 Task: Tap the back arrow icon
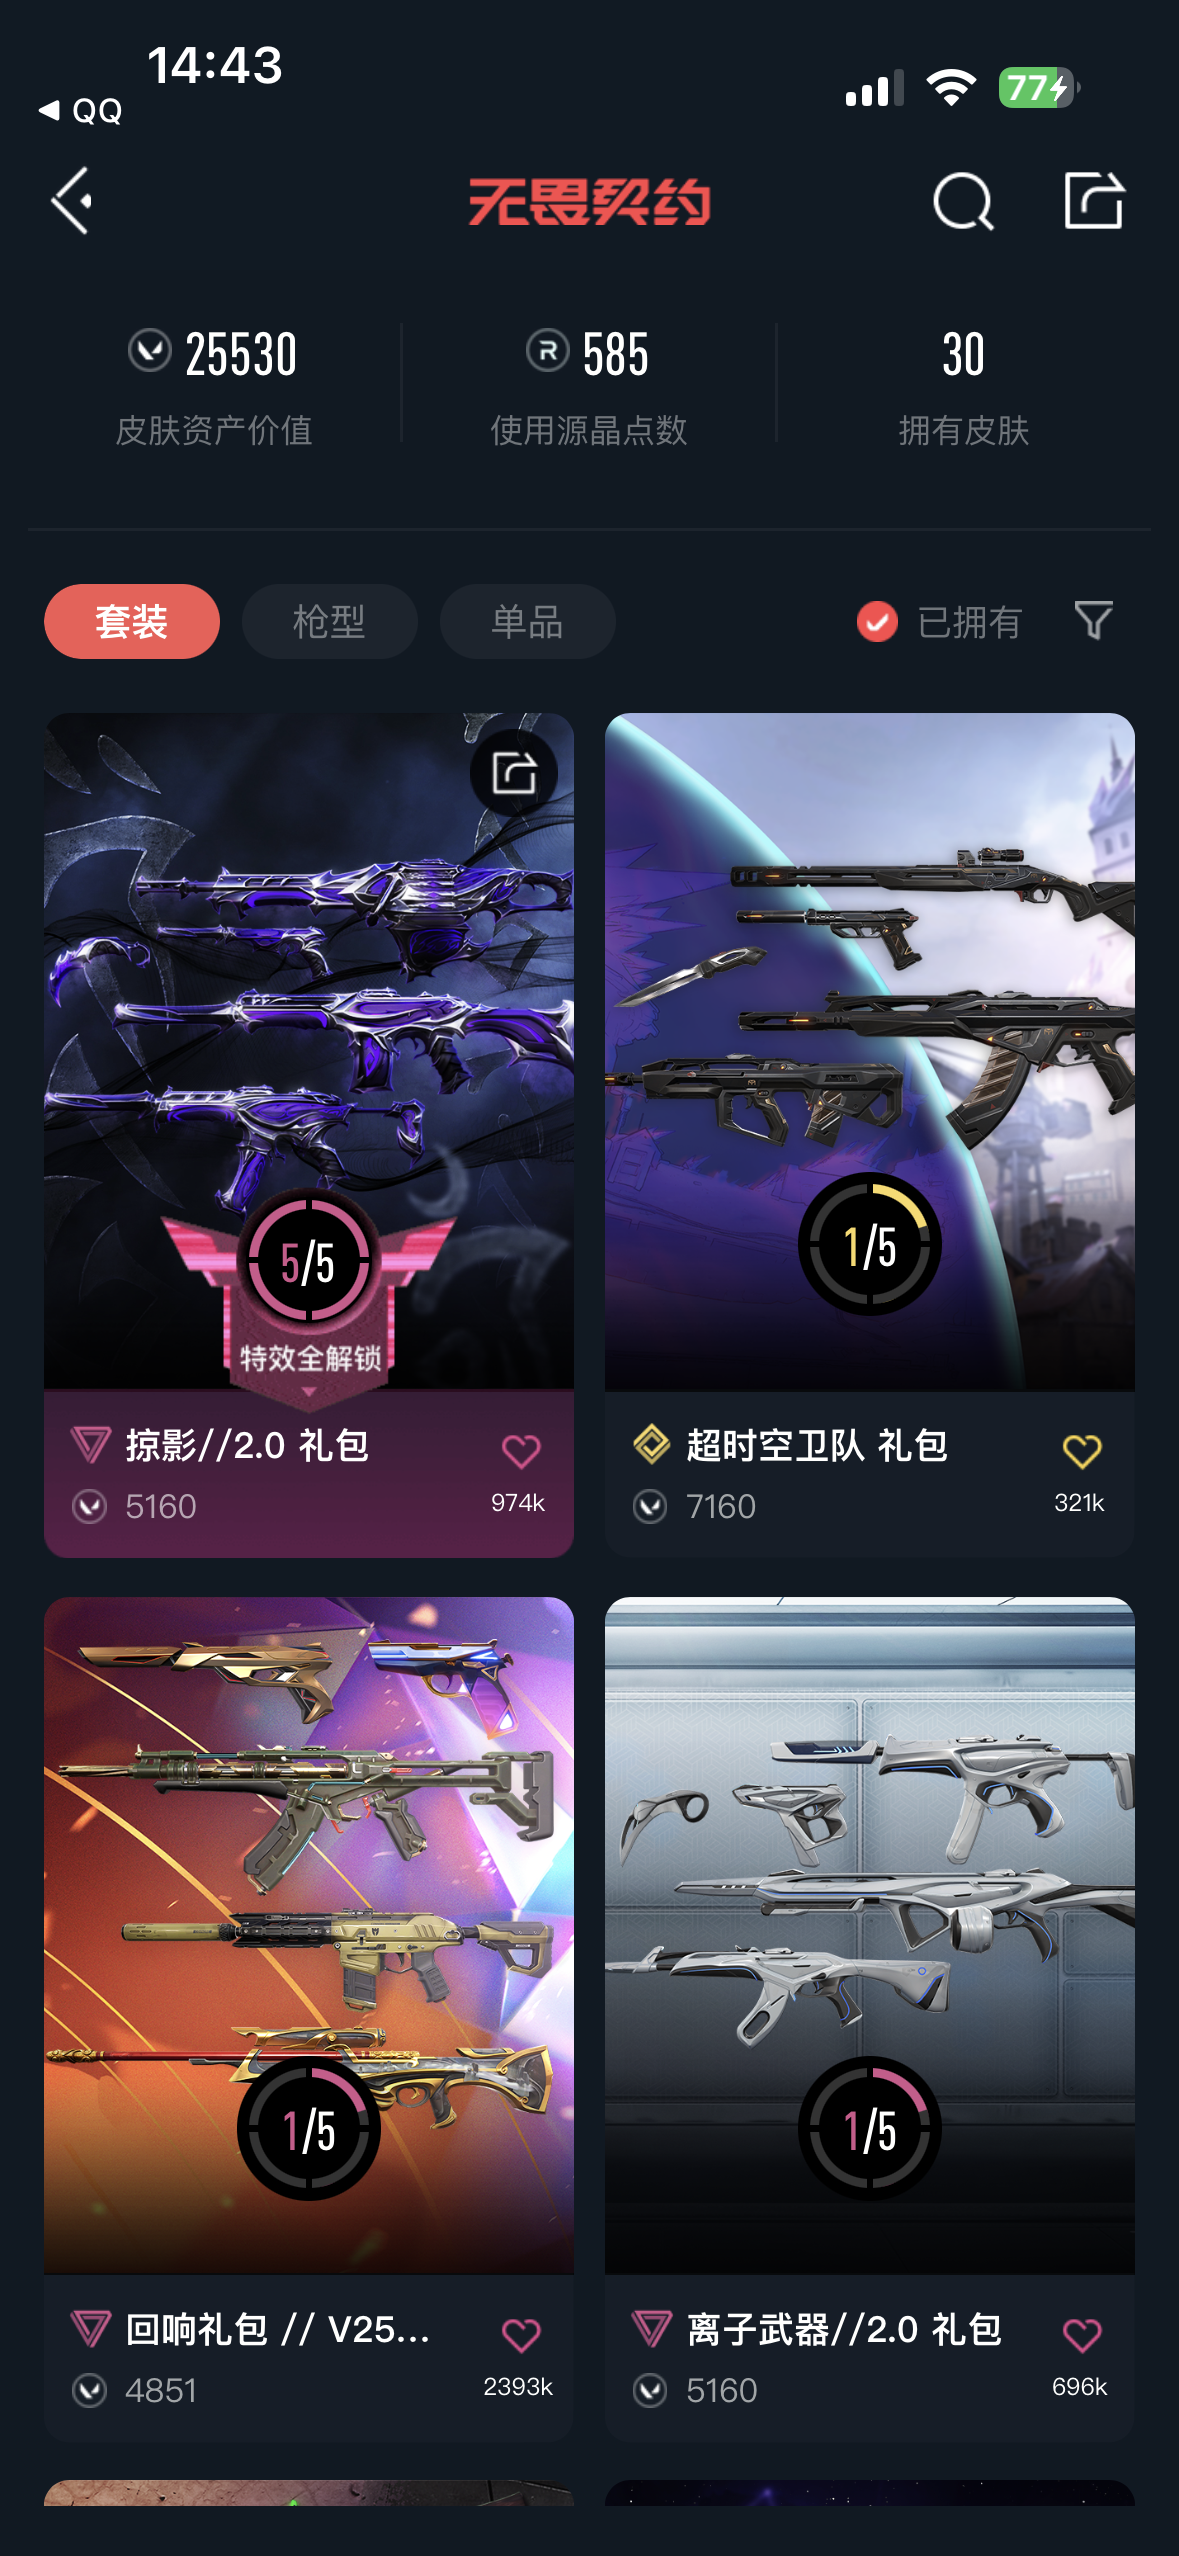(x=72, y=201)
